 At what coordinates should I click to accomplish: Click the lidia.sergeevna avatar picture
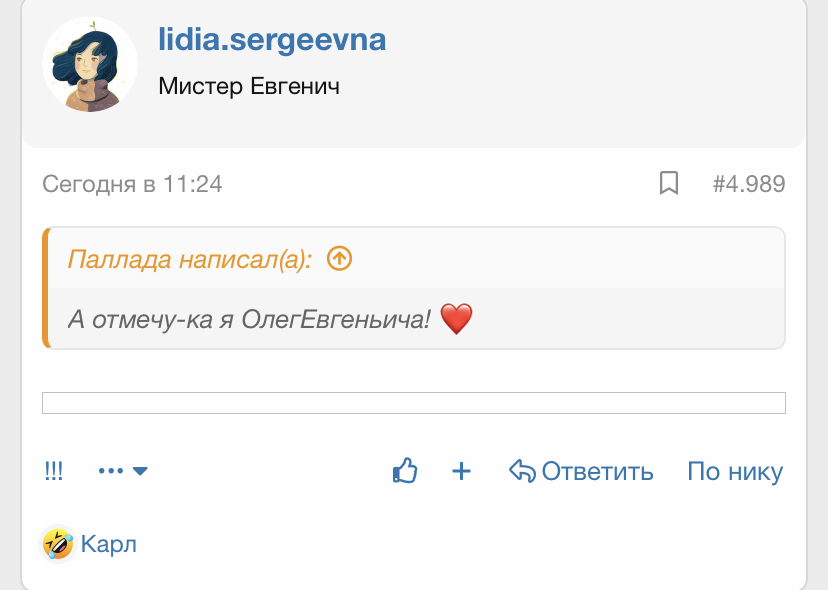pyautogui.click(x=90, y=64)
